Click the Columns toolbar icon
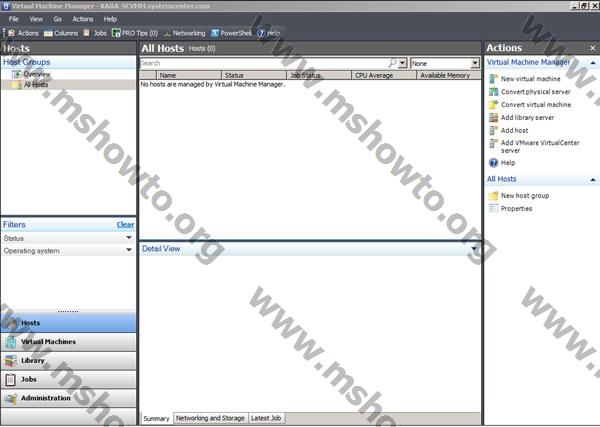 pyautogui.click(x=48, y=33)
